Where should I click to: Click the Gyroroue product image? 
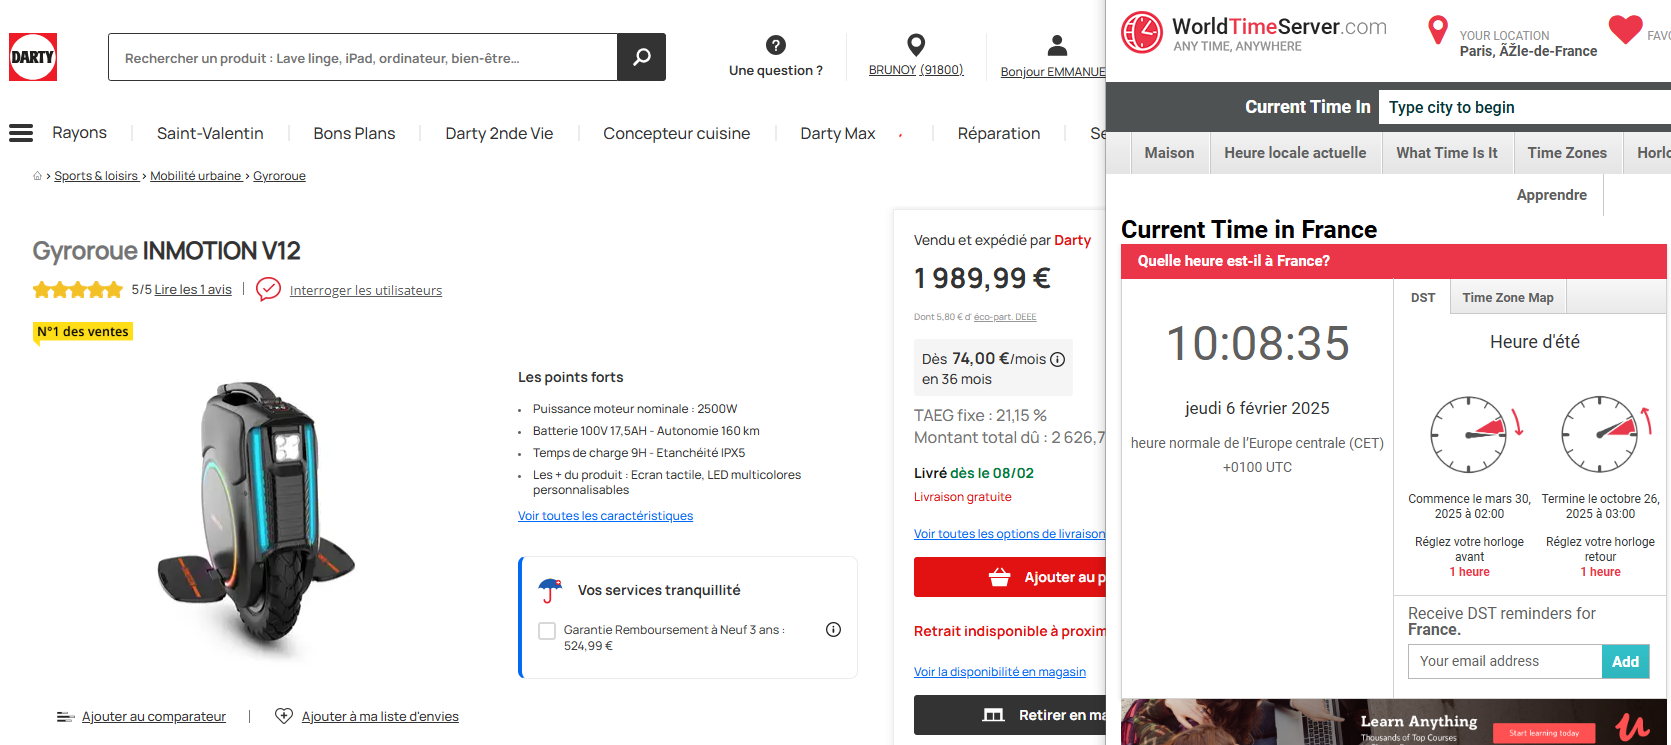[258, 515]
